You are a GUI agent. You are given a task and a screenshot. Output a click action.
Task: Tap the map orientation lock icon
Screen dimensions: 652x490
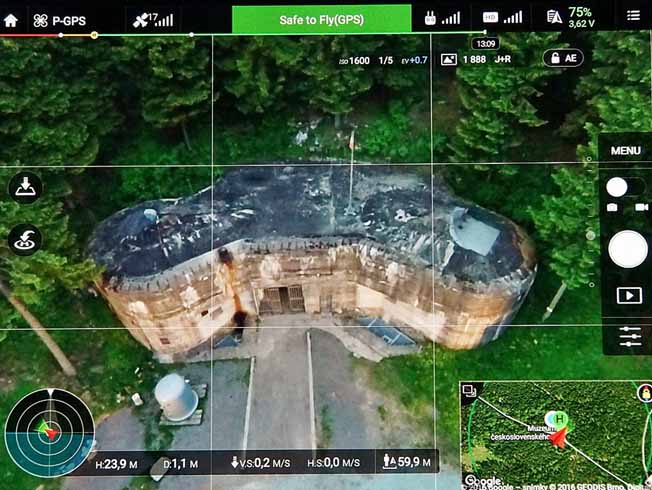point(645,392)
